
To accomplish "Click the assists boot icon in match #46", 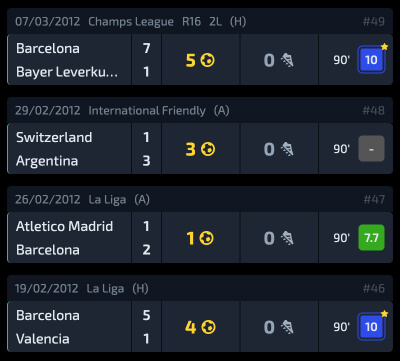I will coord(287,327).
